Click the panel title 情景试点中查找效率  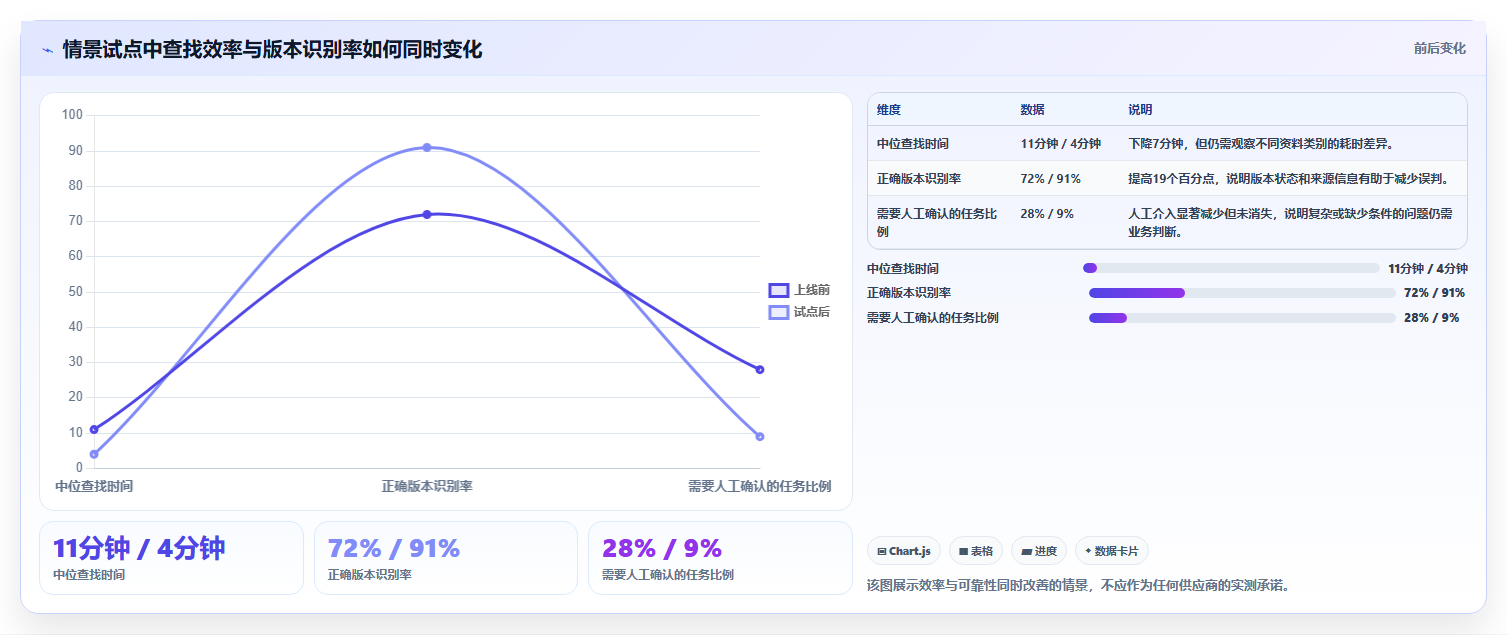point(272,49)
